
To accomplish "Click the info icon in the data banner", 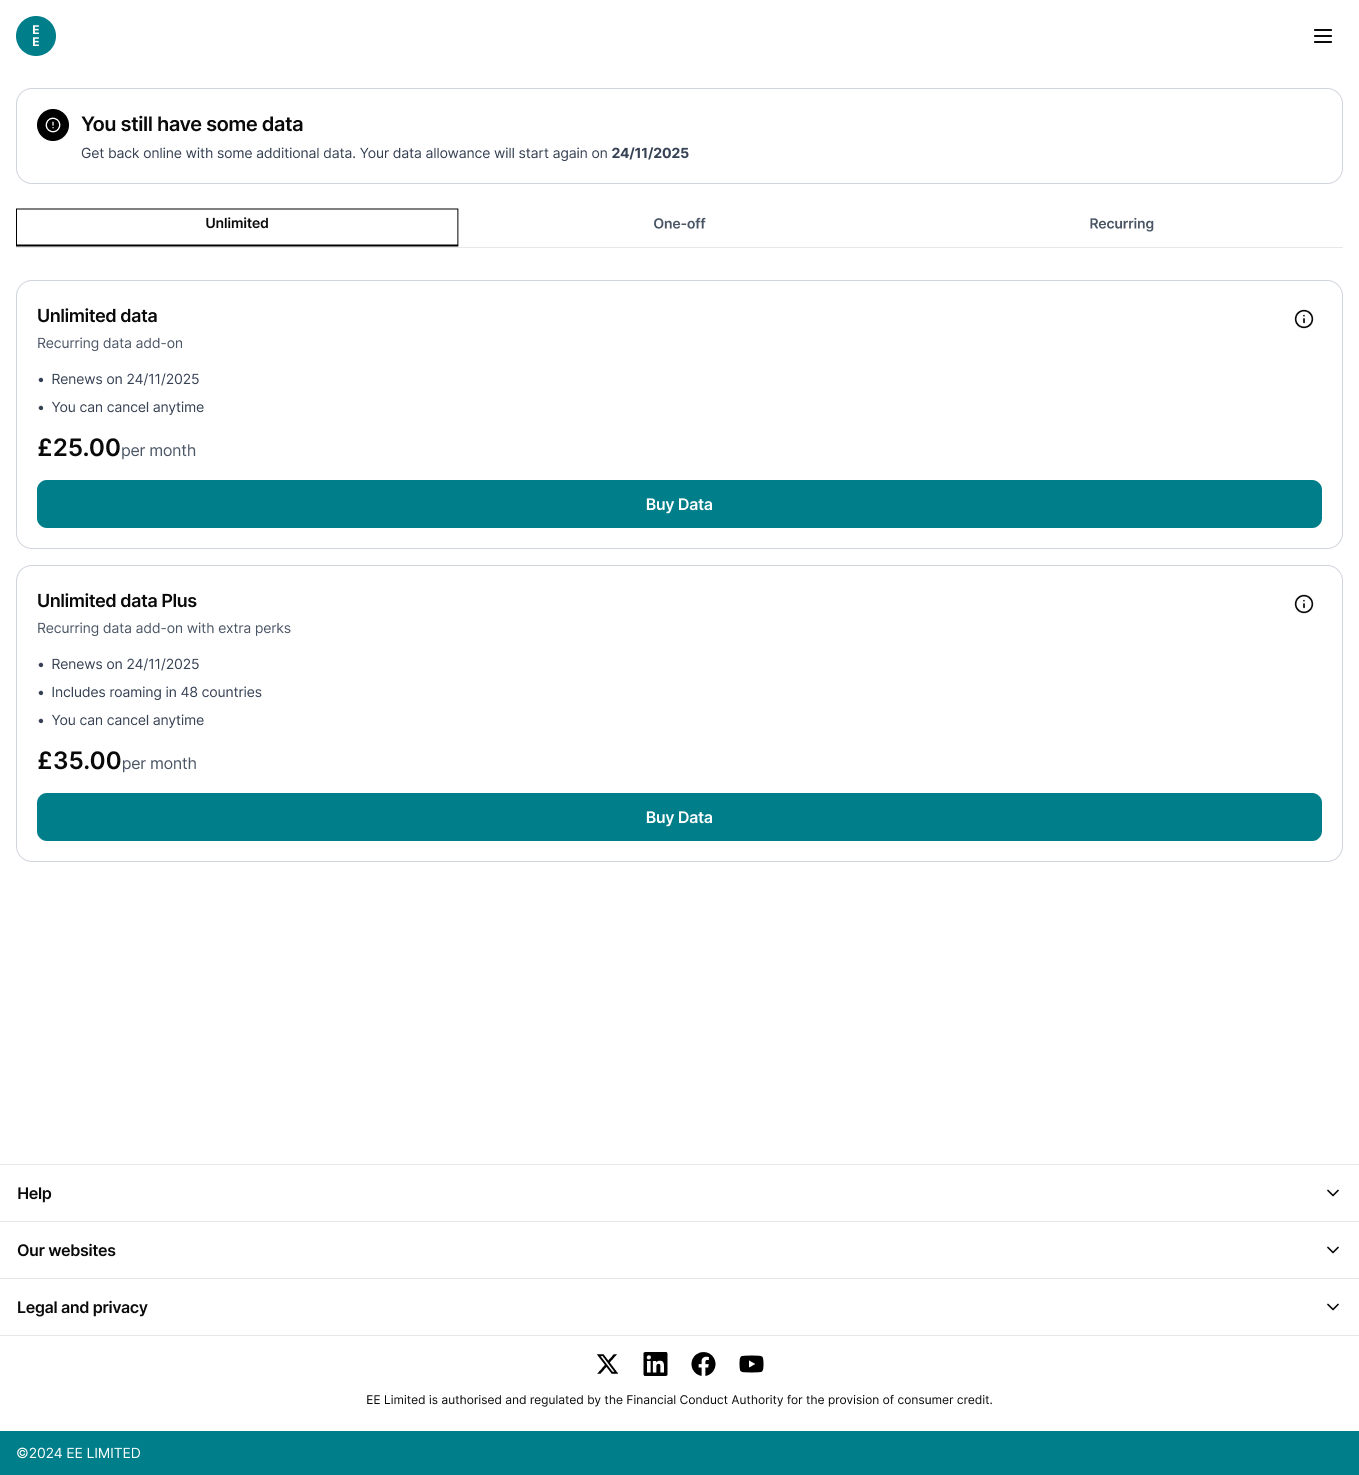I will tap(52, 124).
